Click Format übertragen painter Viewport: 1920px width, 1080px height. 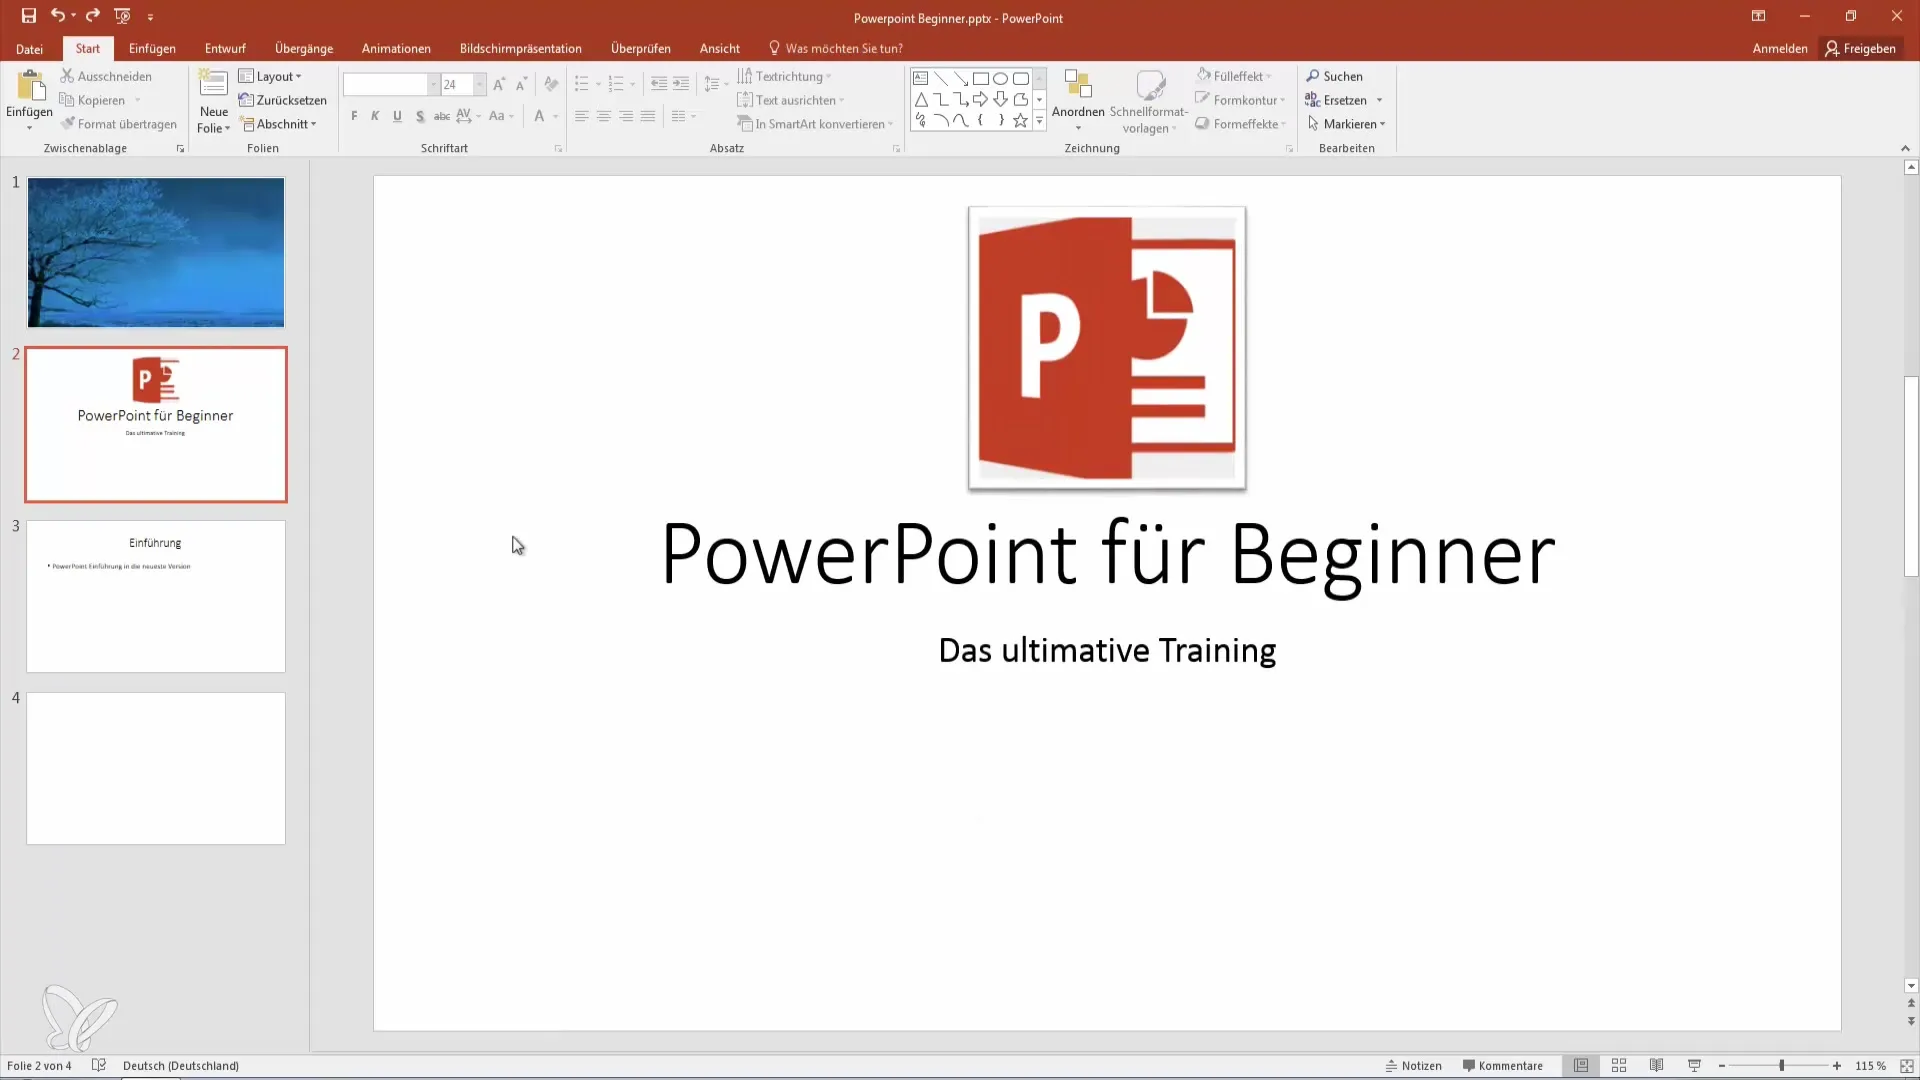pos(118,124)
